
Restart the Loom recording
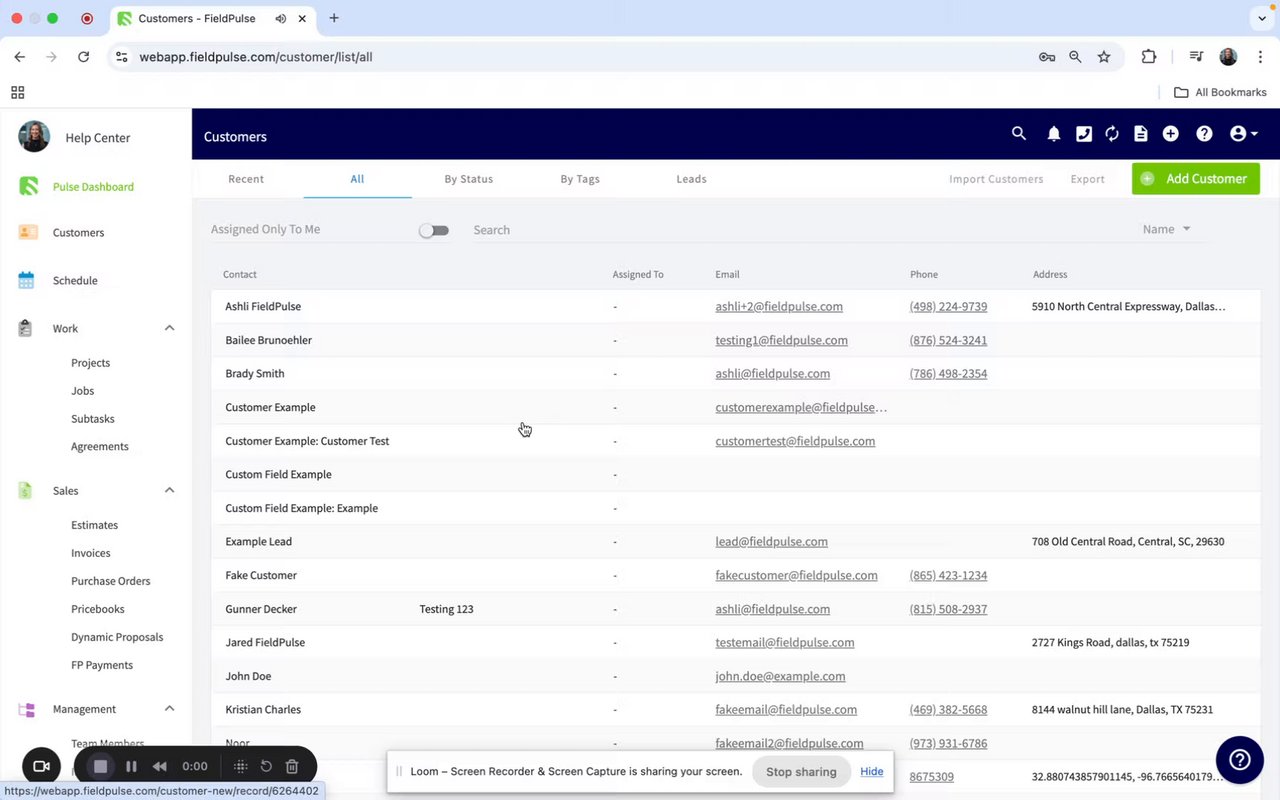click(x=266, y=766)
